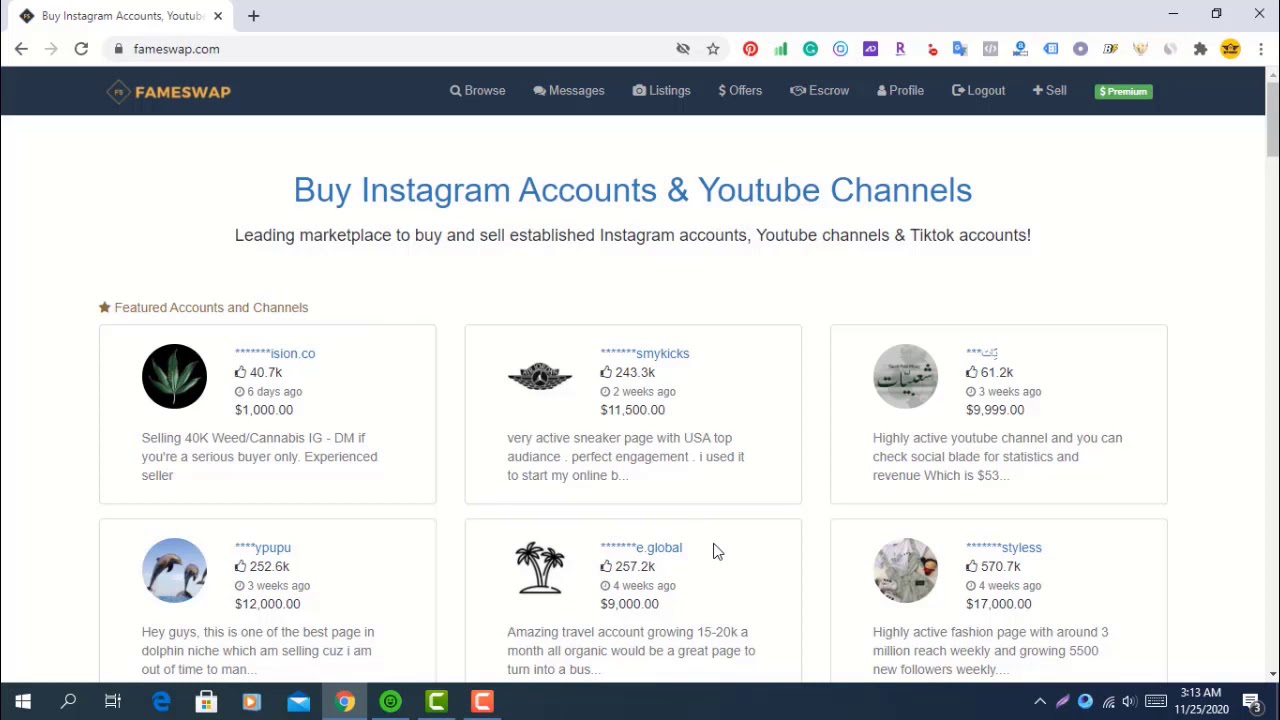Viewport: 1280px width, 720px height.
Task: Click the $11,500.00 price text
Action: click(x=632, y=410)
